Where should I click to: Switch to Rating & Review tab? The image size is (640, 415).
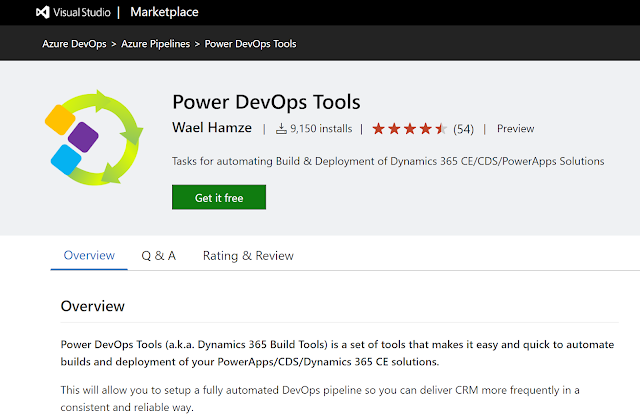pos(248,256)
